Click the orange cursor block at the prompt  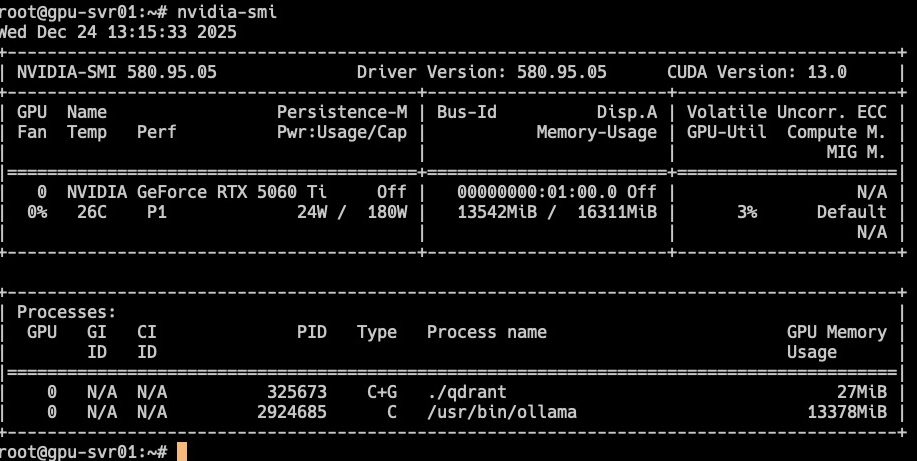(x=181, y=452)
